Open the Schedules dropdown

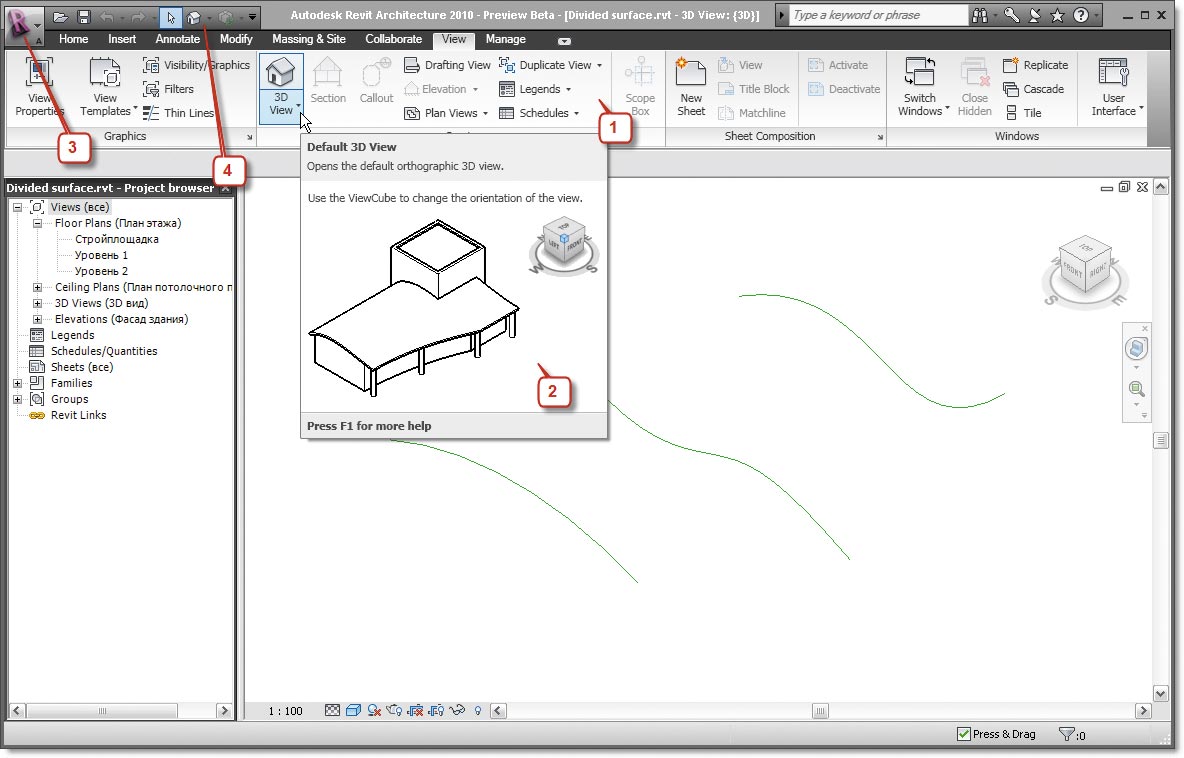[x=576, y=113]
